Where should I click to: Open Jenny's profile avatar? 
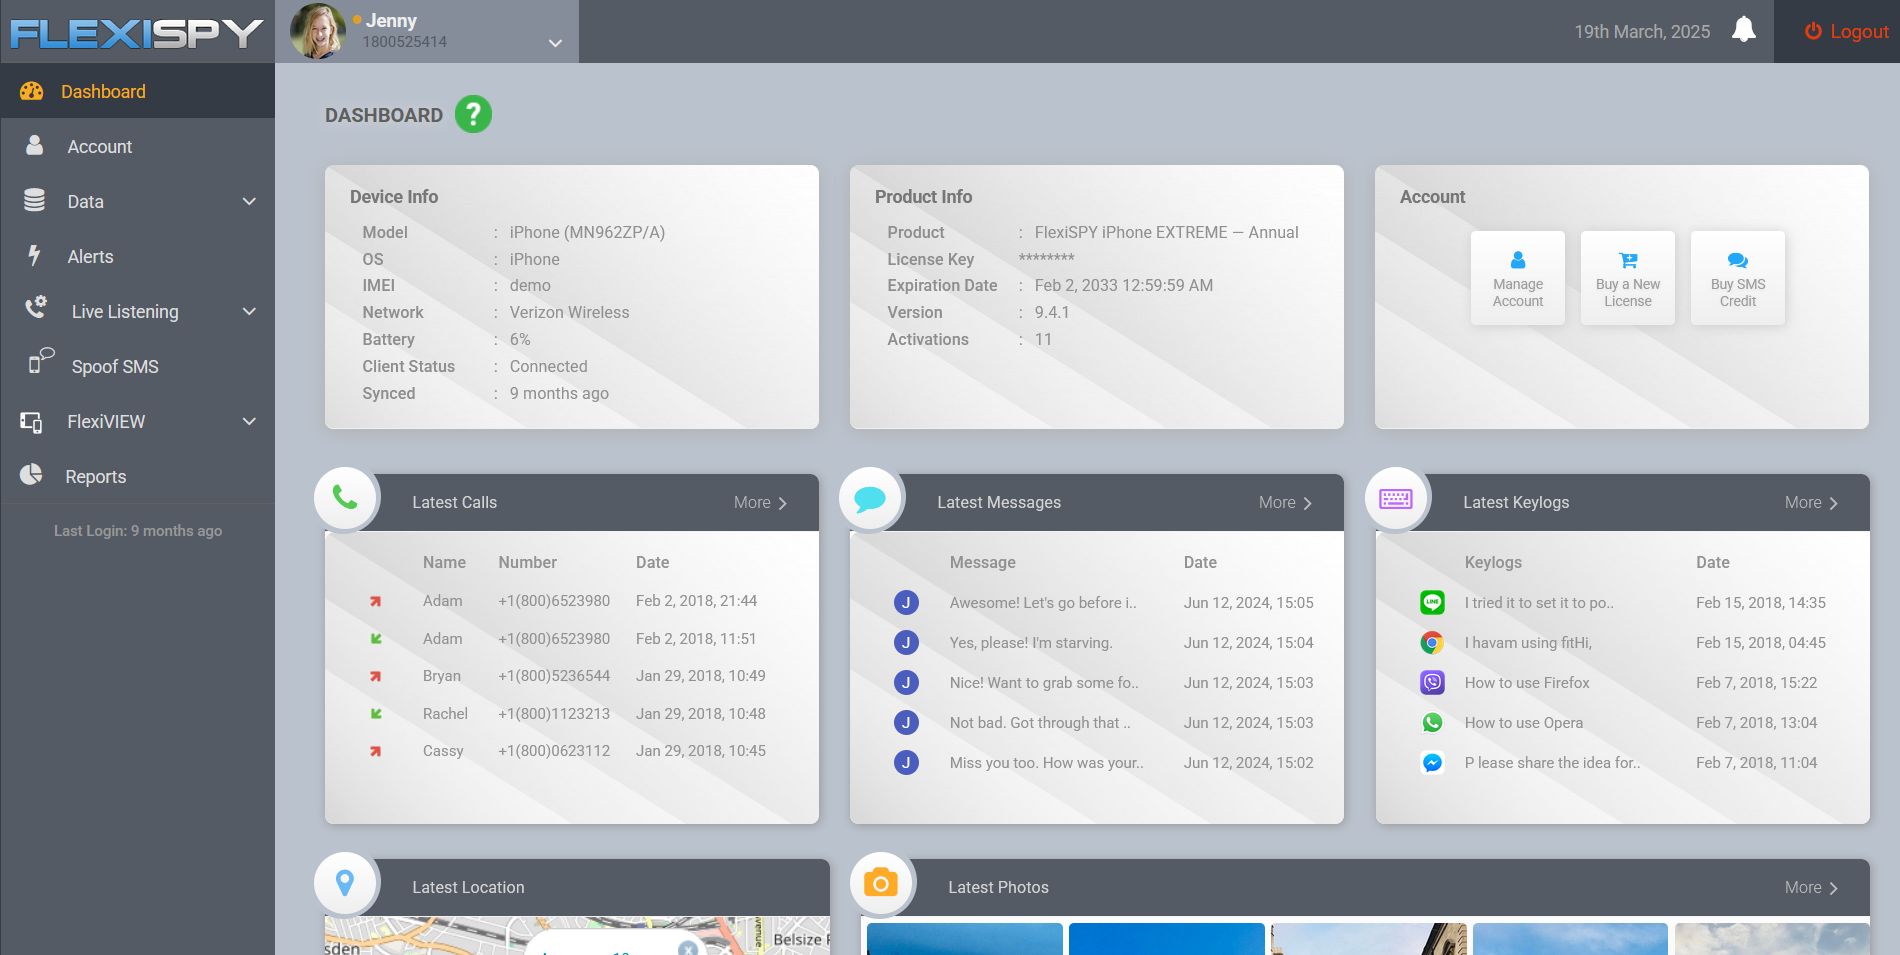(x=318, y=31)
